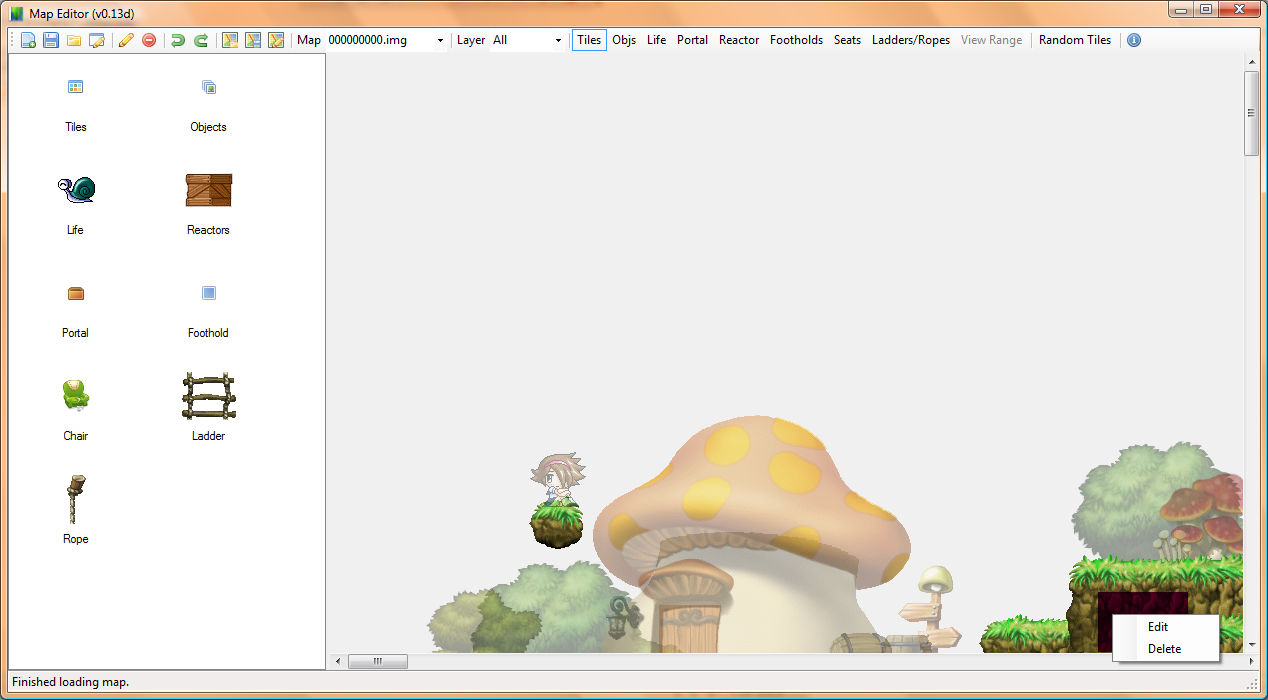Toggle Portal visibility in toolbar
Viewport: 1268px width, 700px height.
pos(692,40)
